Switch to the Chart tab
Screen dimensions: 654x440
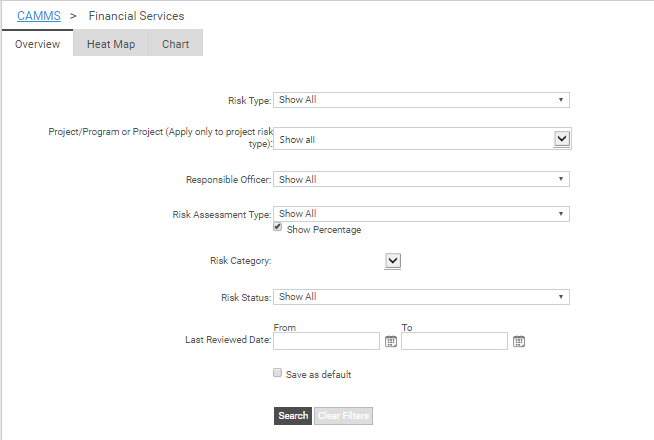coord(176,44)
